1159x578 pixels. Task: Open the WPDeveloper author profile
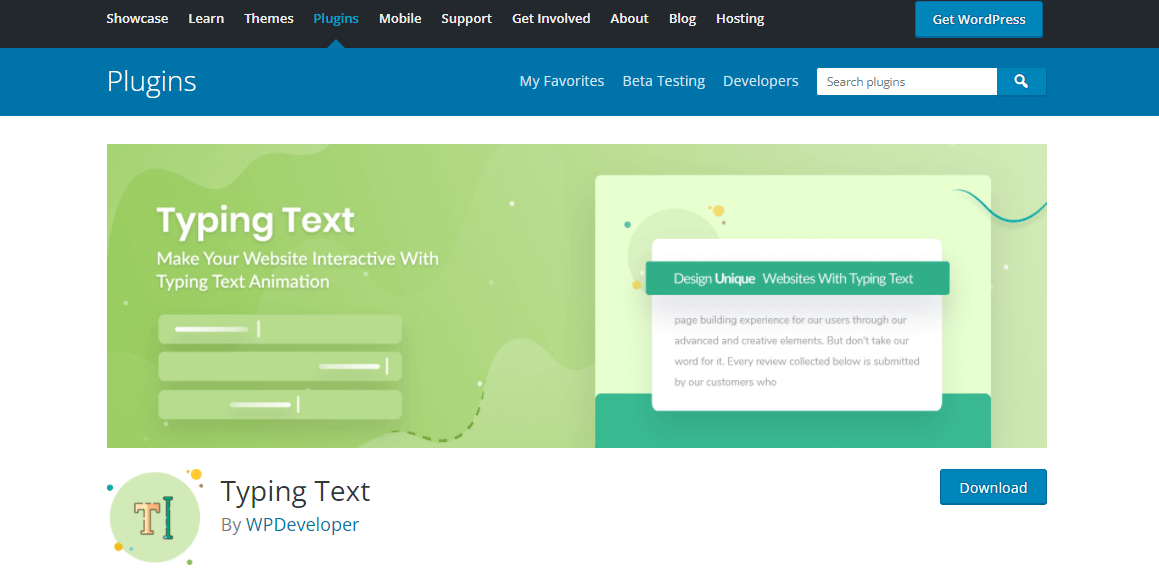[302, 524]
